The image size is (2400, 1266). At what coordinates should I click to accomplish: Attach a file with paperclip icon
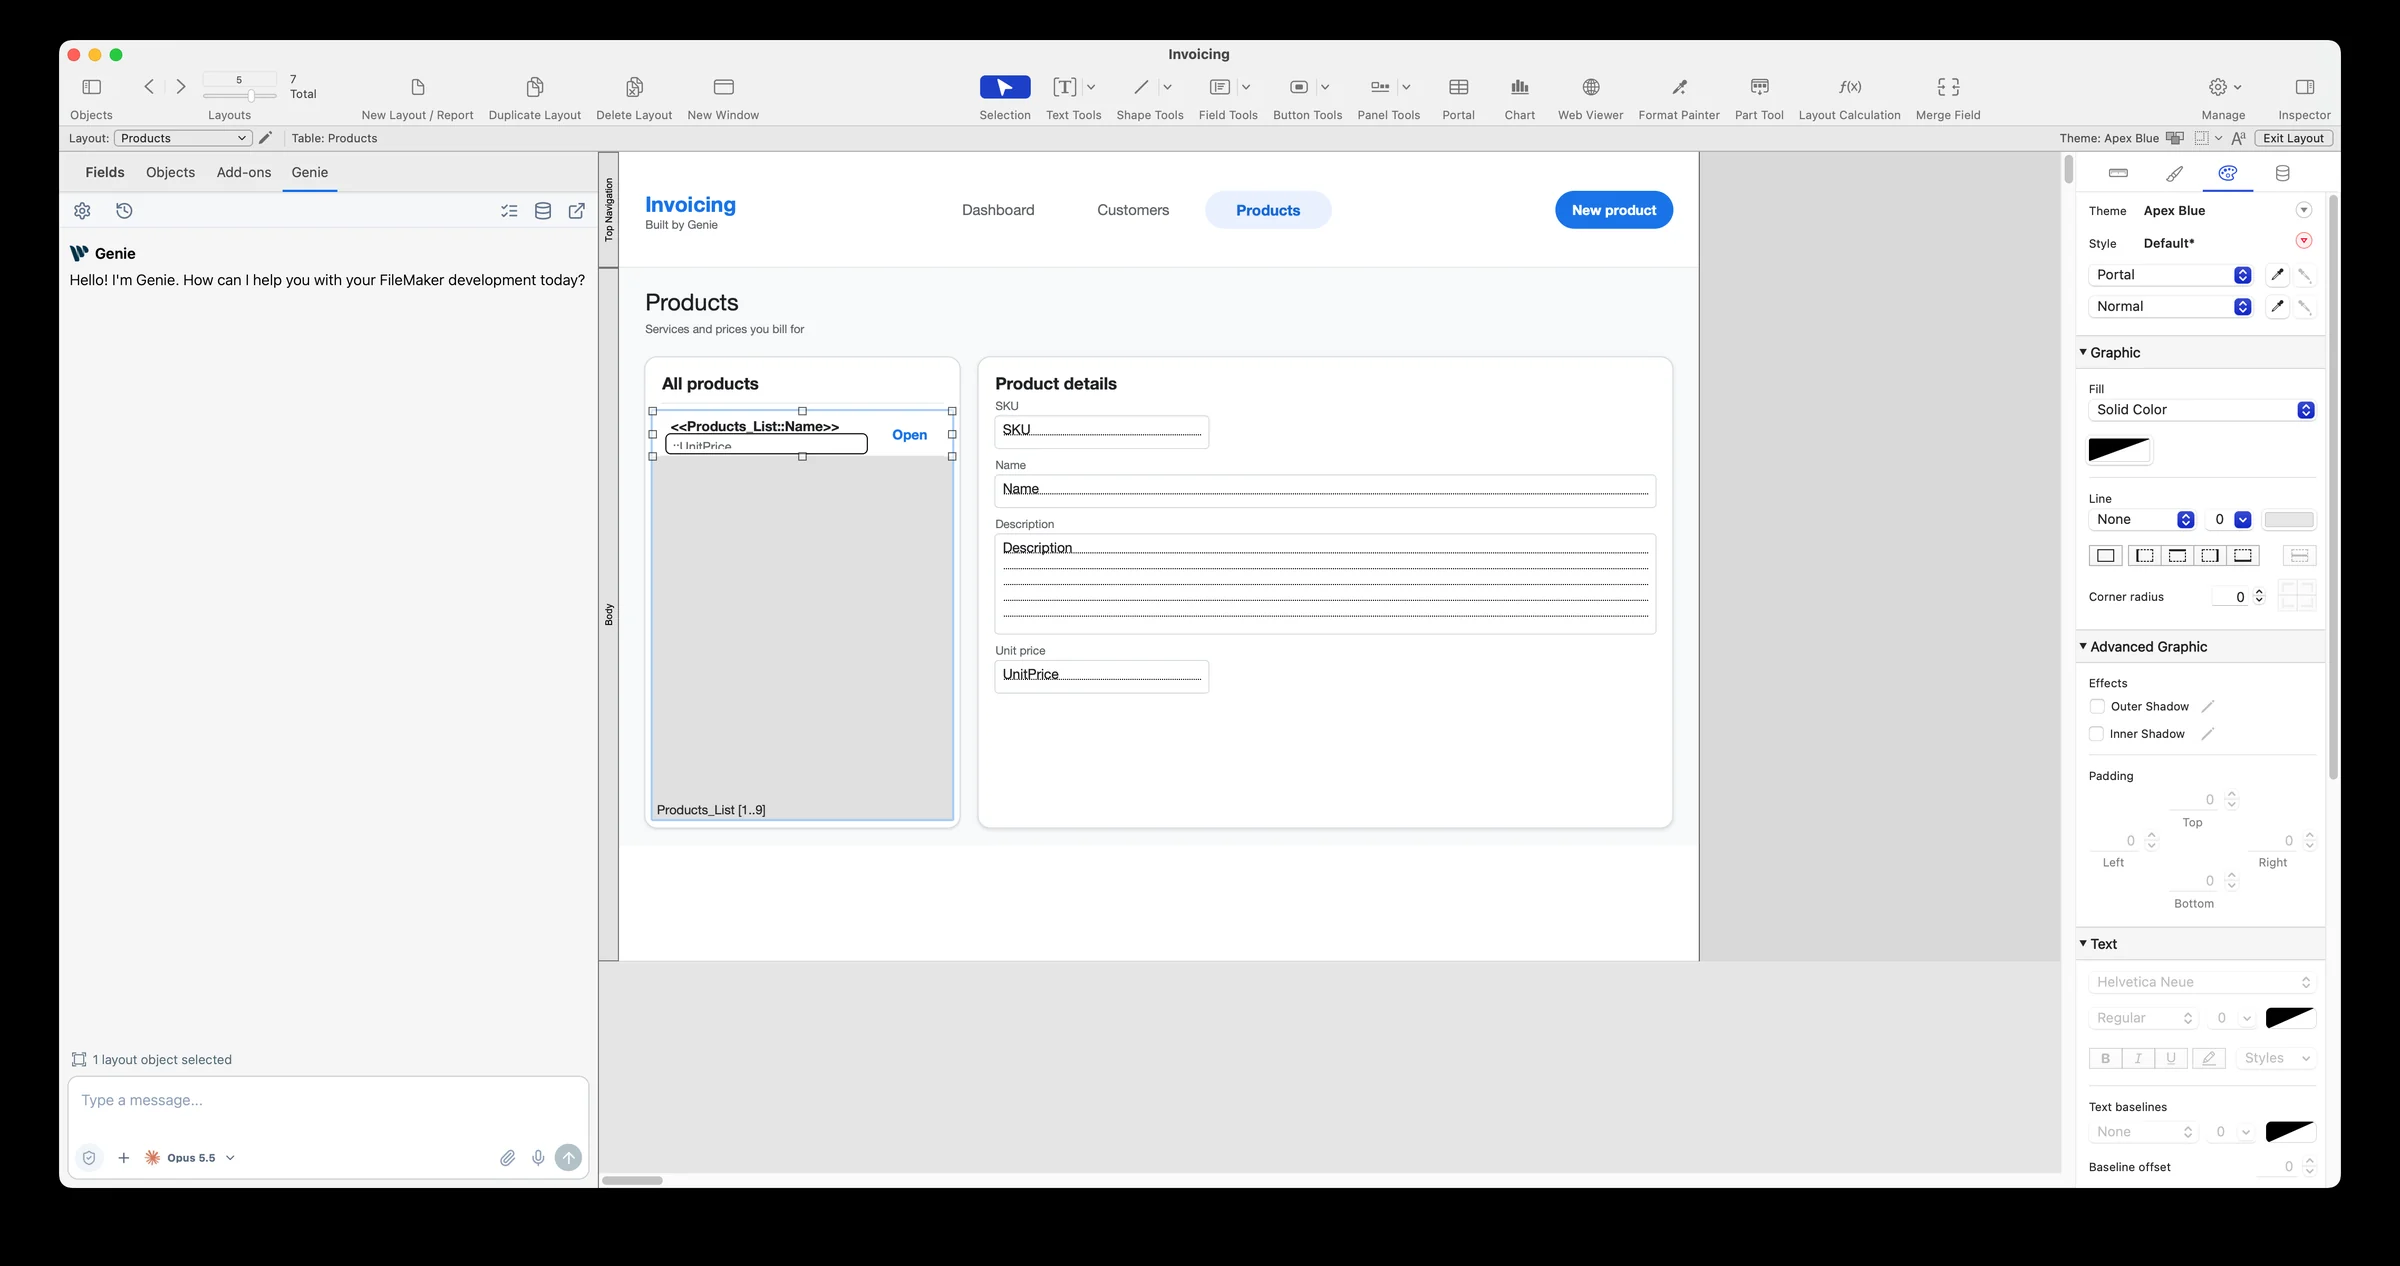pos(507,1157)
